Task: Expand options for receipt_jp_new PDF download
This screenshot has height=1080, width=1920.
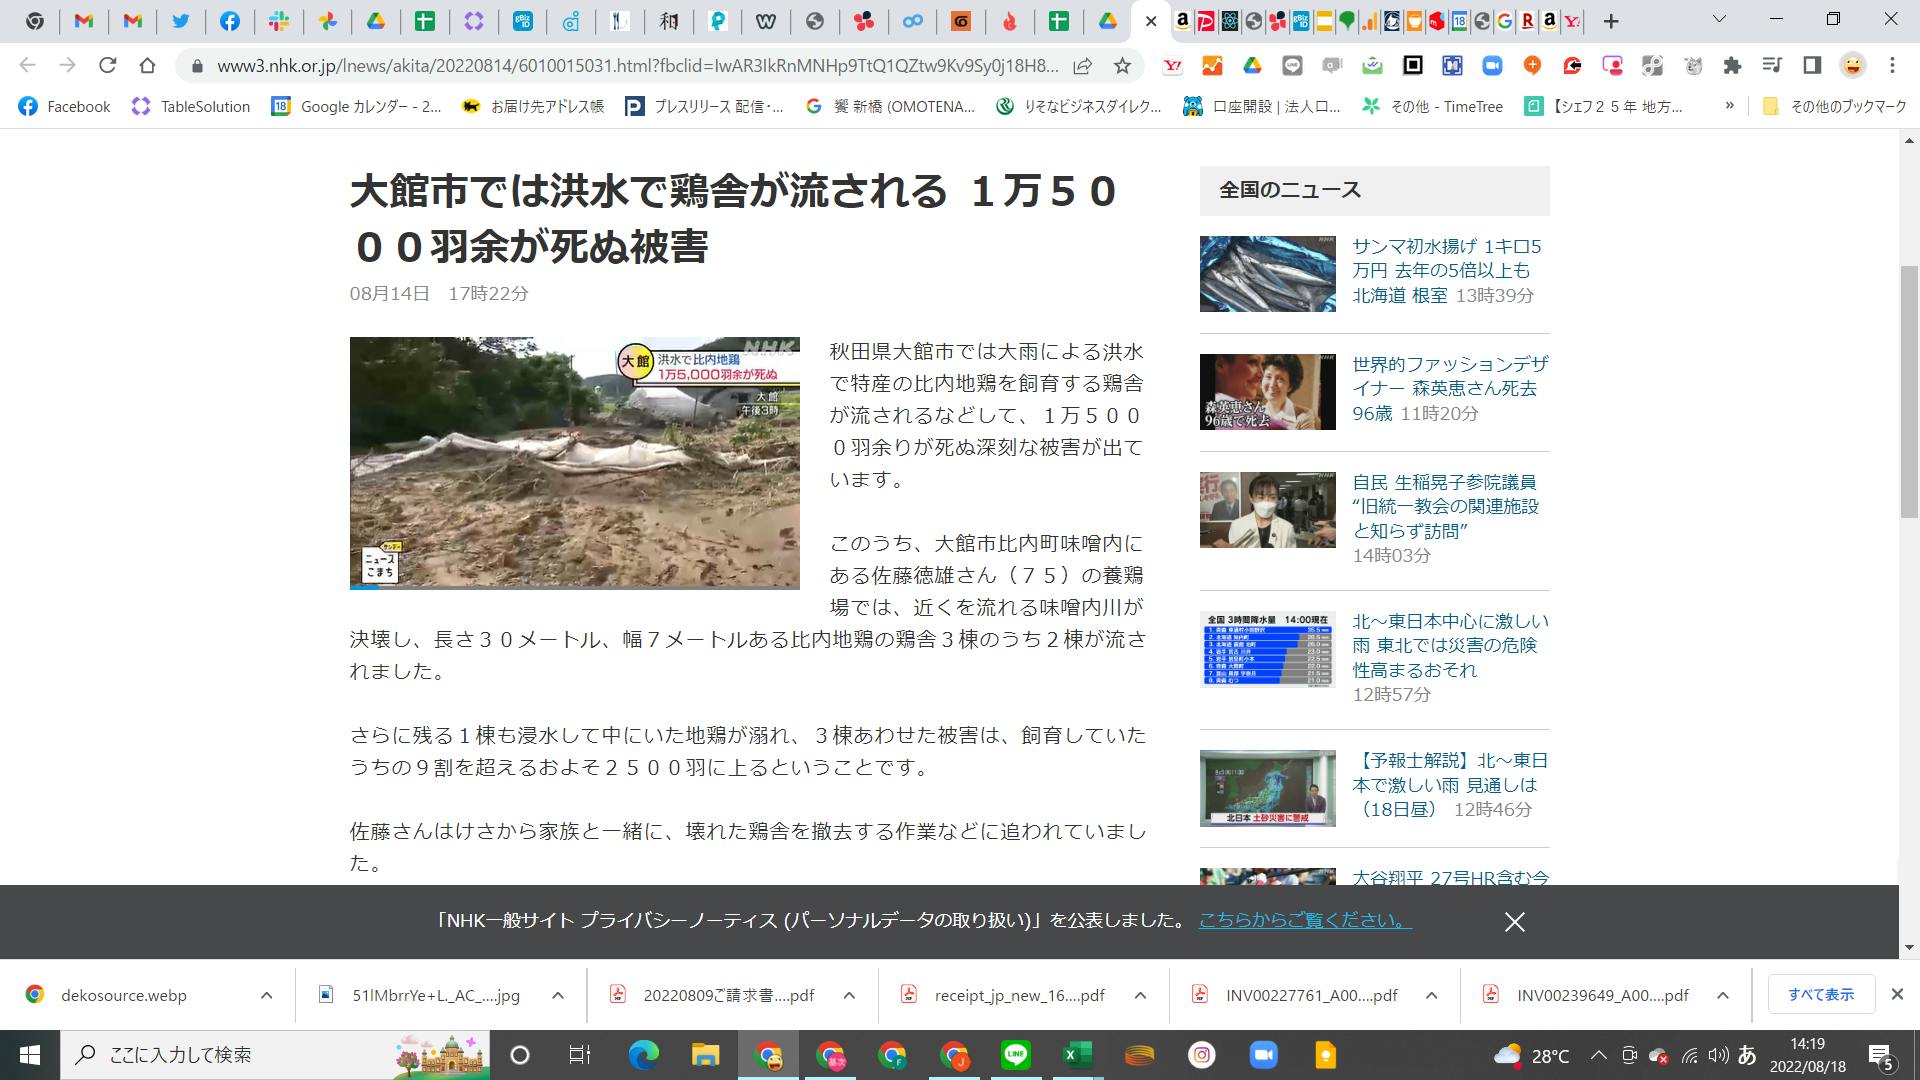Action: 1140,995
